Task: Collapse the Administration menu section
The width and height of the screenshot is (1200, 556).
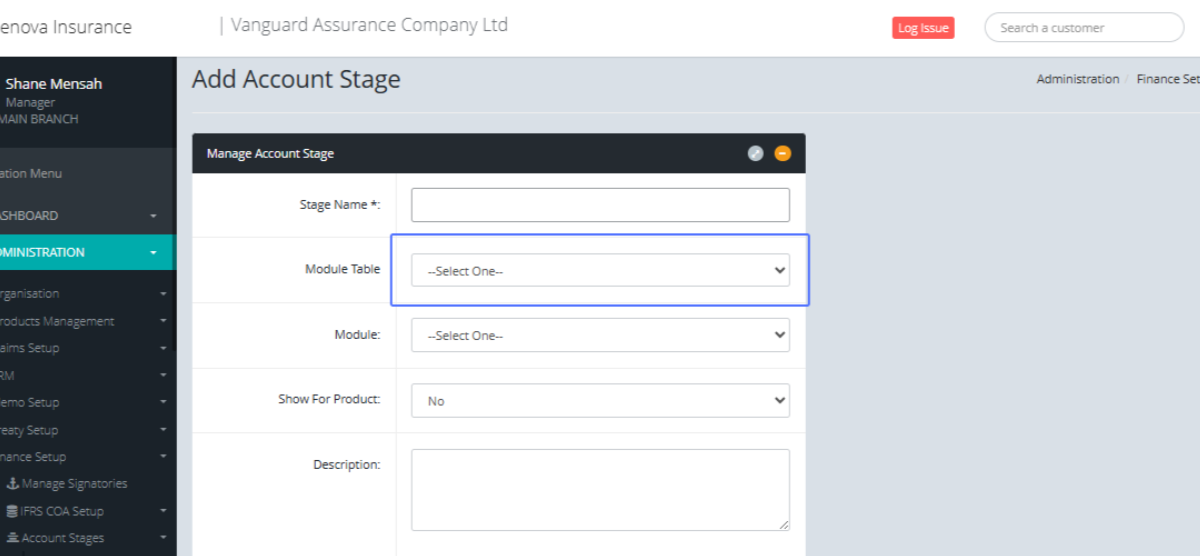Action: pos(80,253)
